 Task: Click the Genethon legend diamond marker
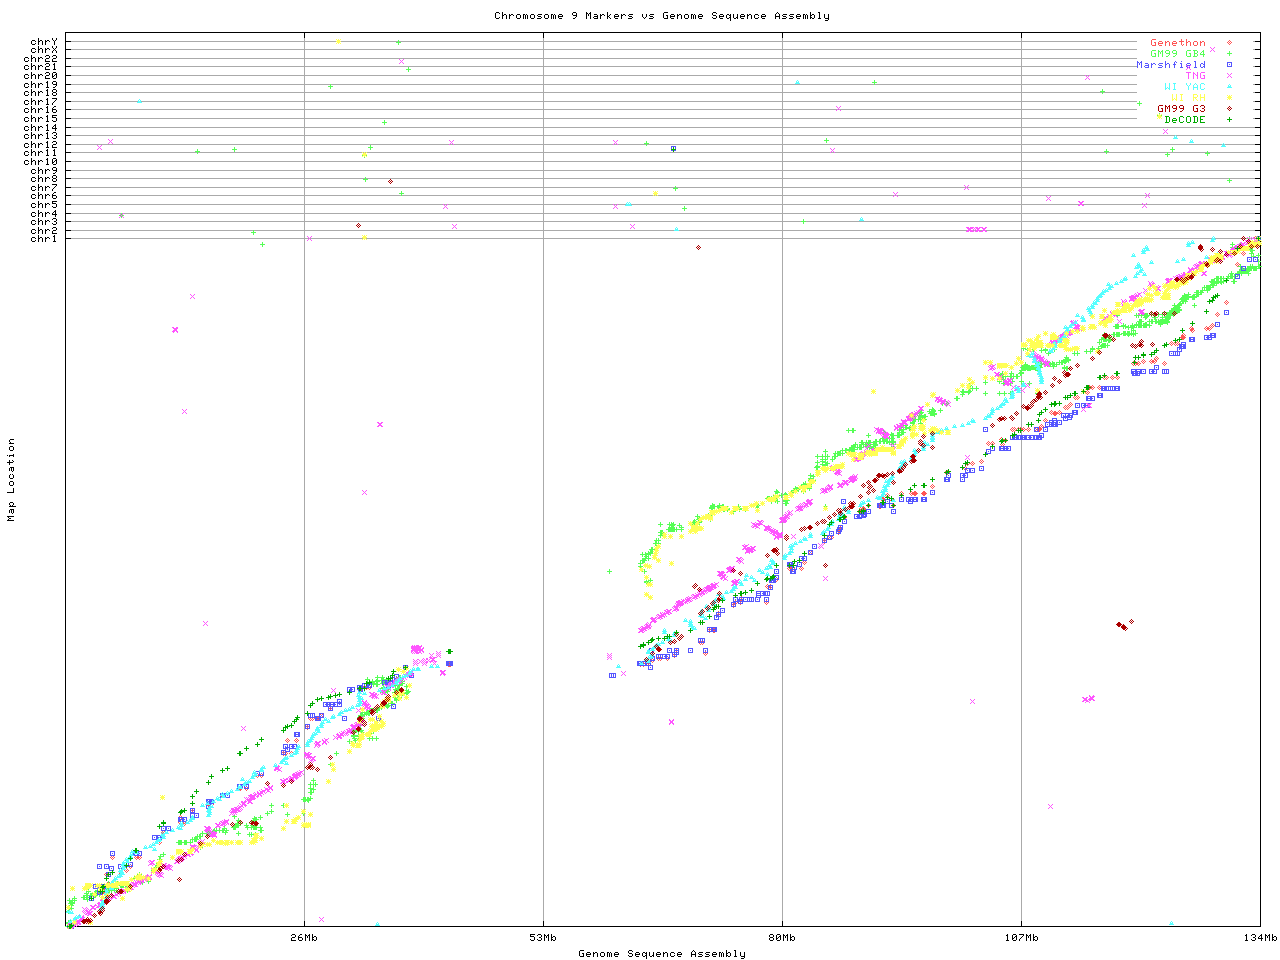coord(1229,43)
